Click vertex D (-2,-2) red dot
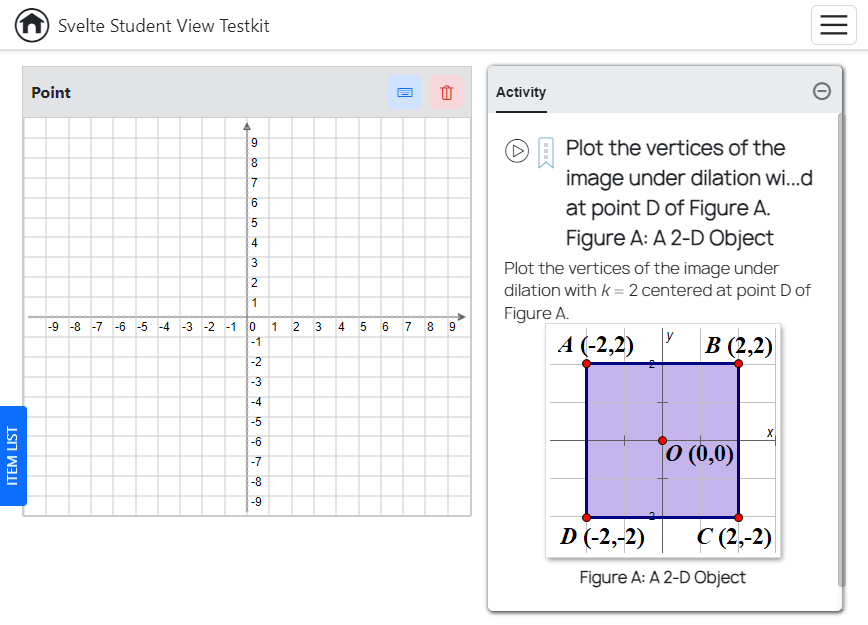 (586, 517)
